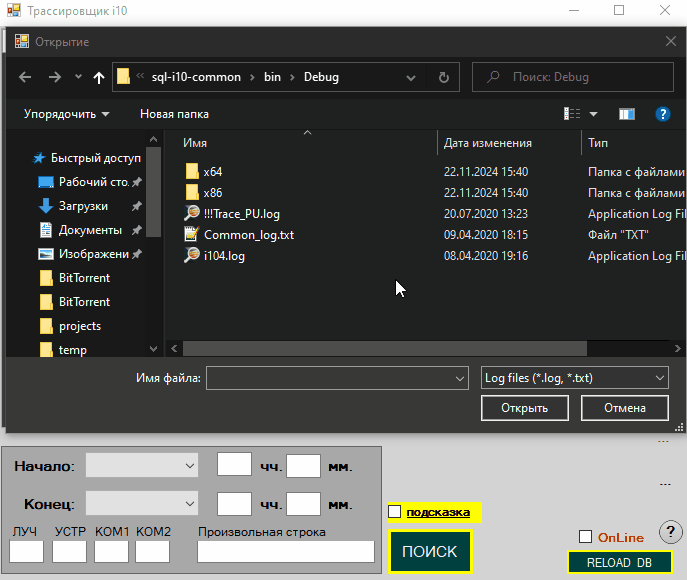The image size is (687, 580).
Task: Open the Начало date dropdown
Action: pyautogui.click(x=142, y=466)
